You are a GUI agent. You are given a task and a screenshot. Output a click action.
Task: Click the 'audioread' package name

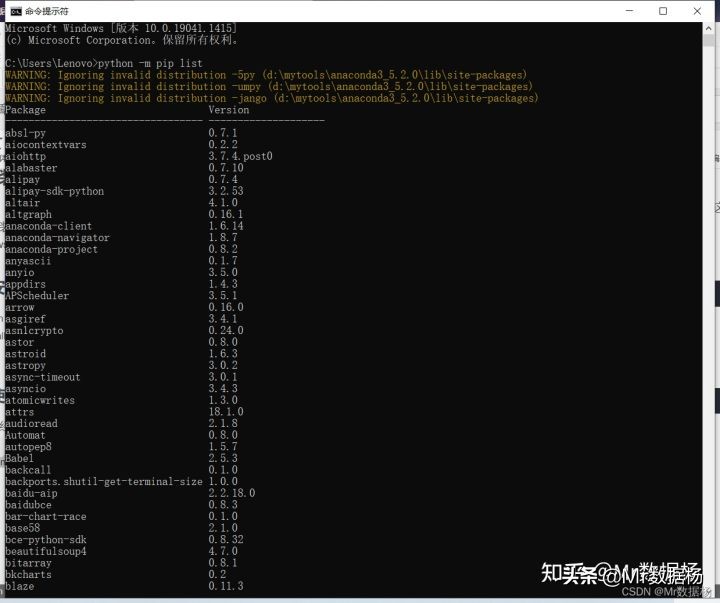pyautogui.click(x=31, y=423)
